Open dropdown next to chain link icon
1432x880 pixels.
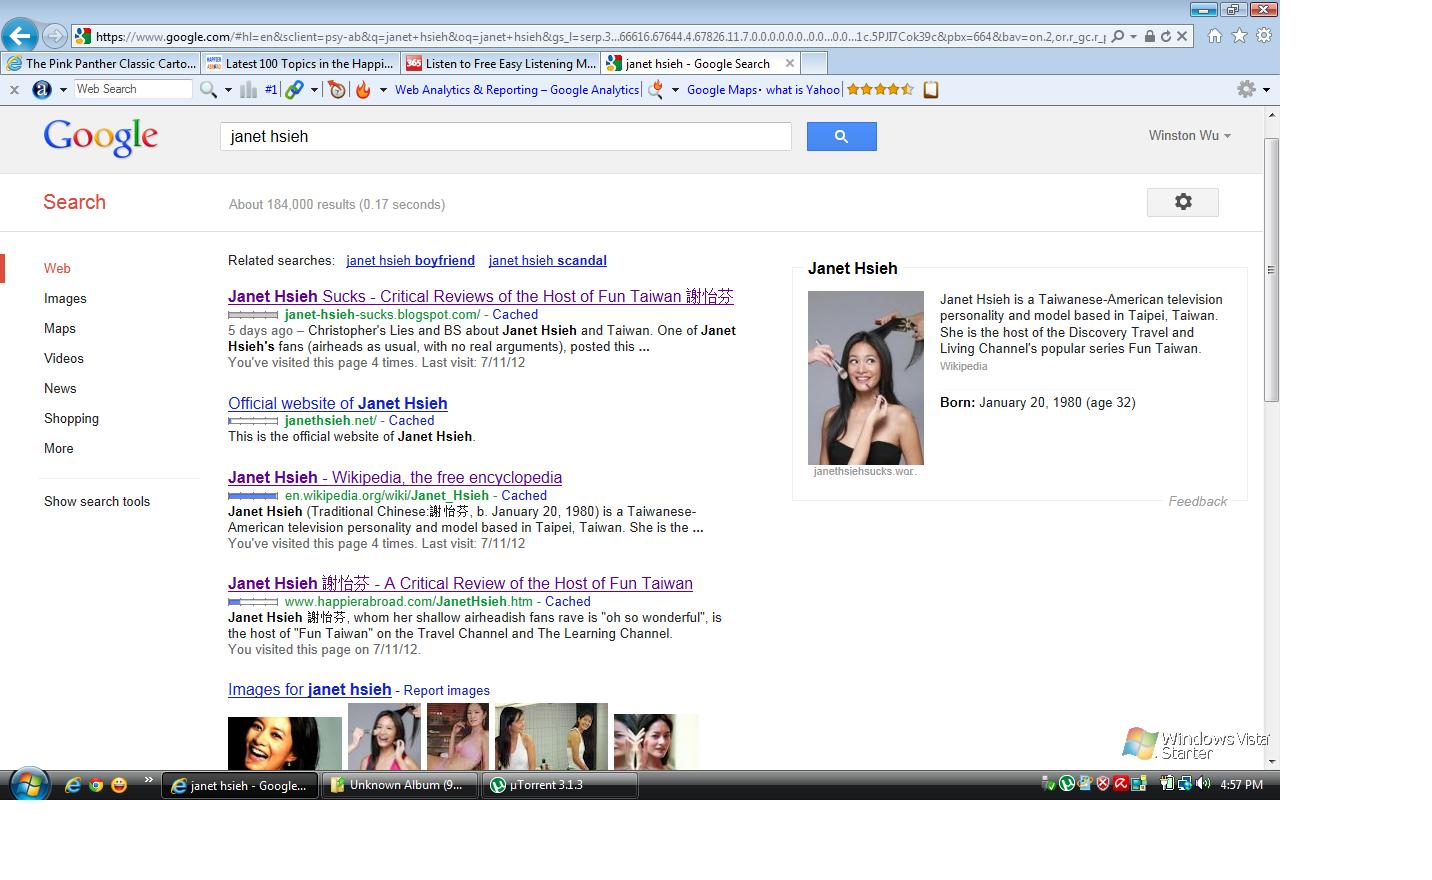point(314,90)
